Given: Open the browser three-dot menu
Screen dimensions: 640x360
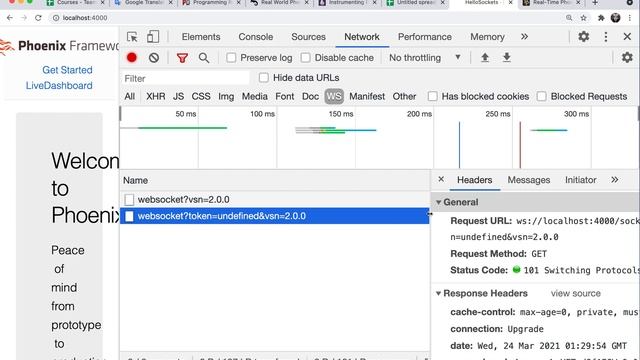Looking at the screenshot, I should coord(630,18).
